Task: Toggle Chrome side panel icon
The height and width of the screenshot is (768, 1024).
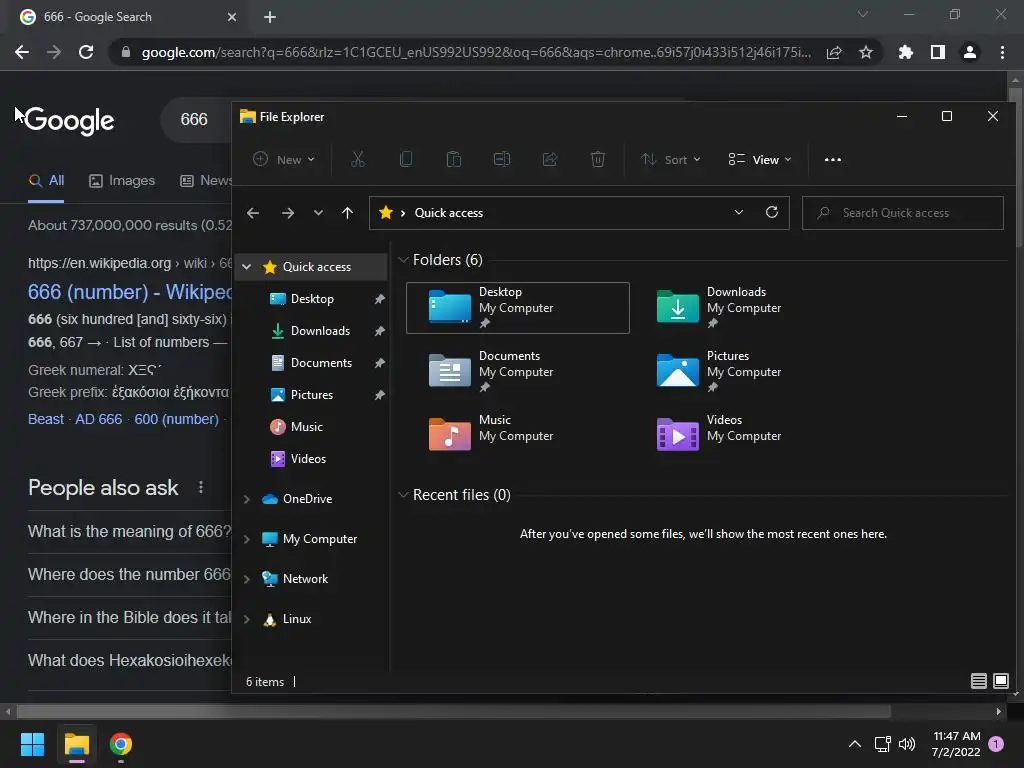Action: coord(938,52)
